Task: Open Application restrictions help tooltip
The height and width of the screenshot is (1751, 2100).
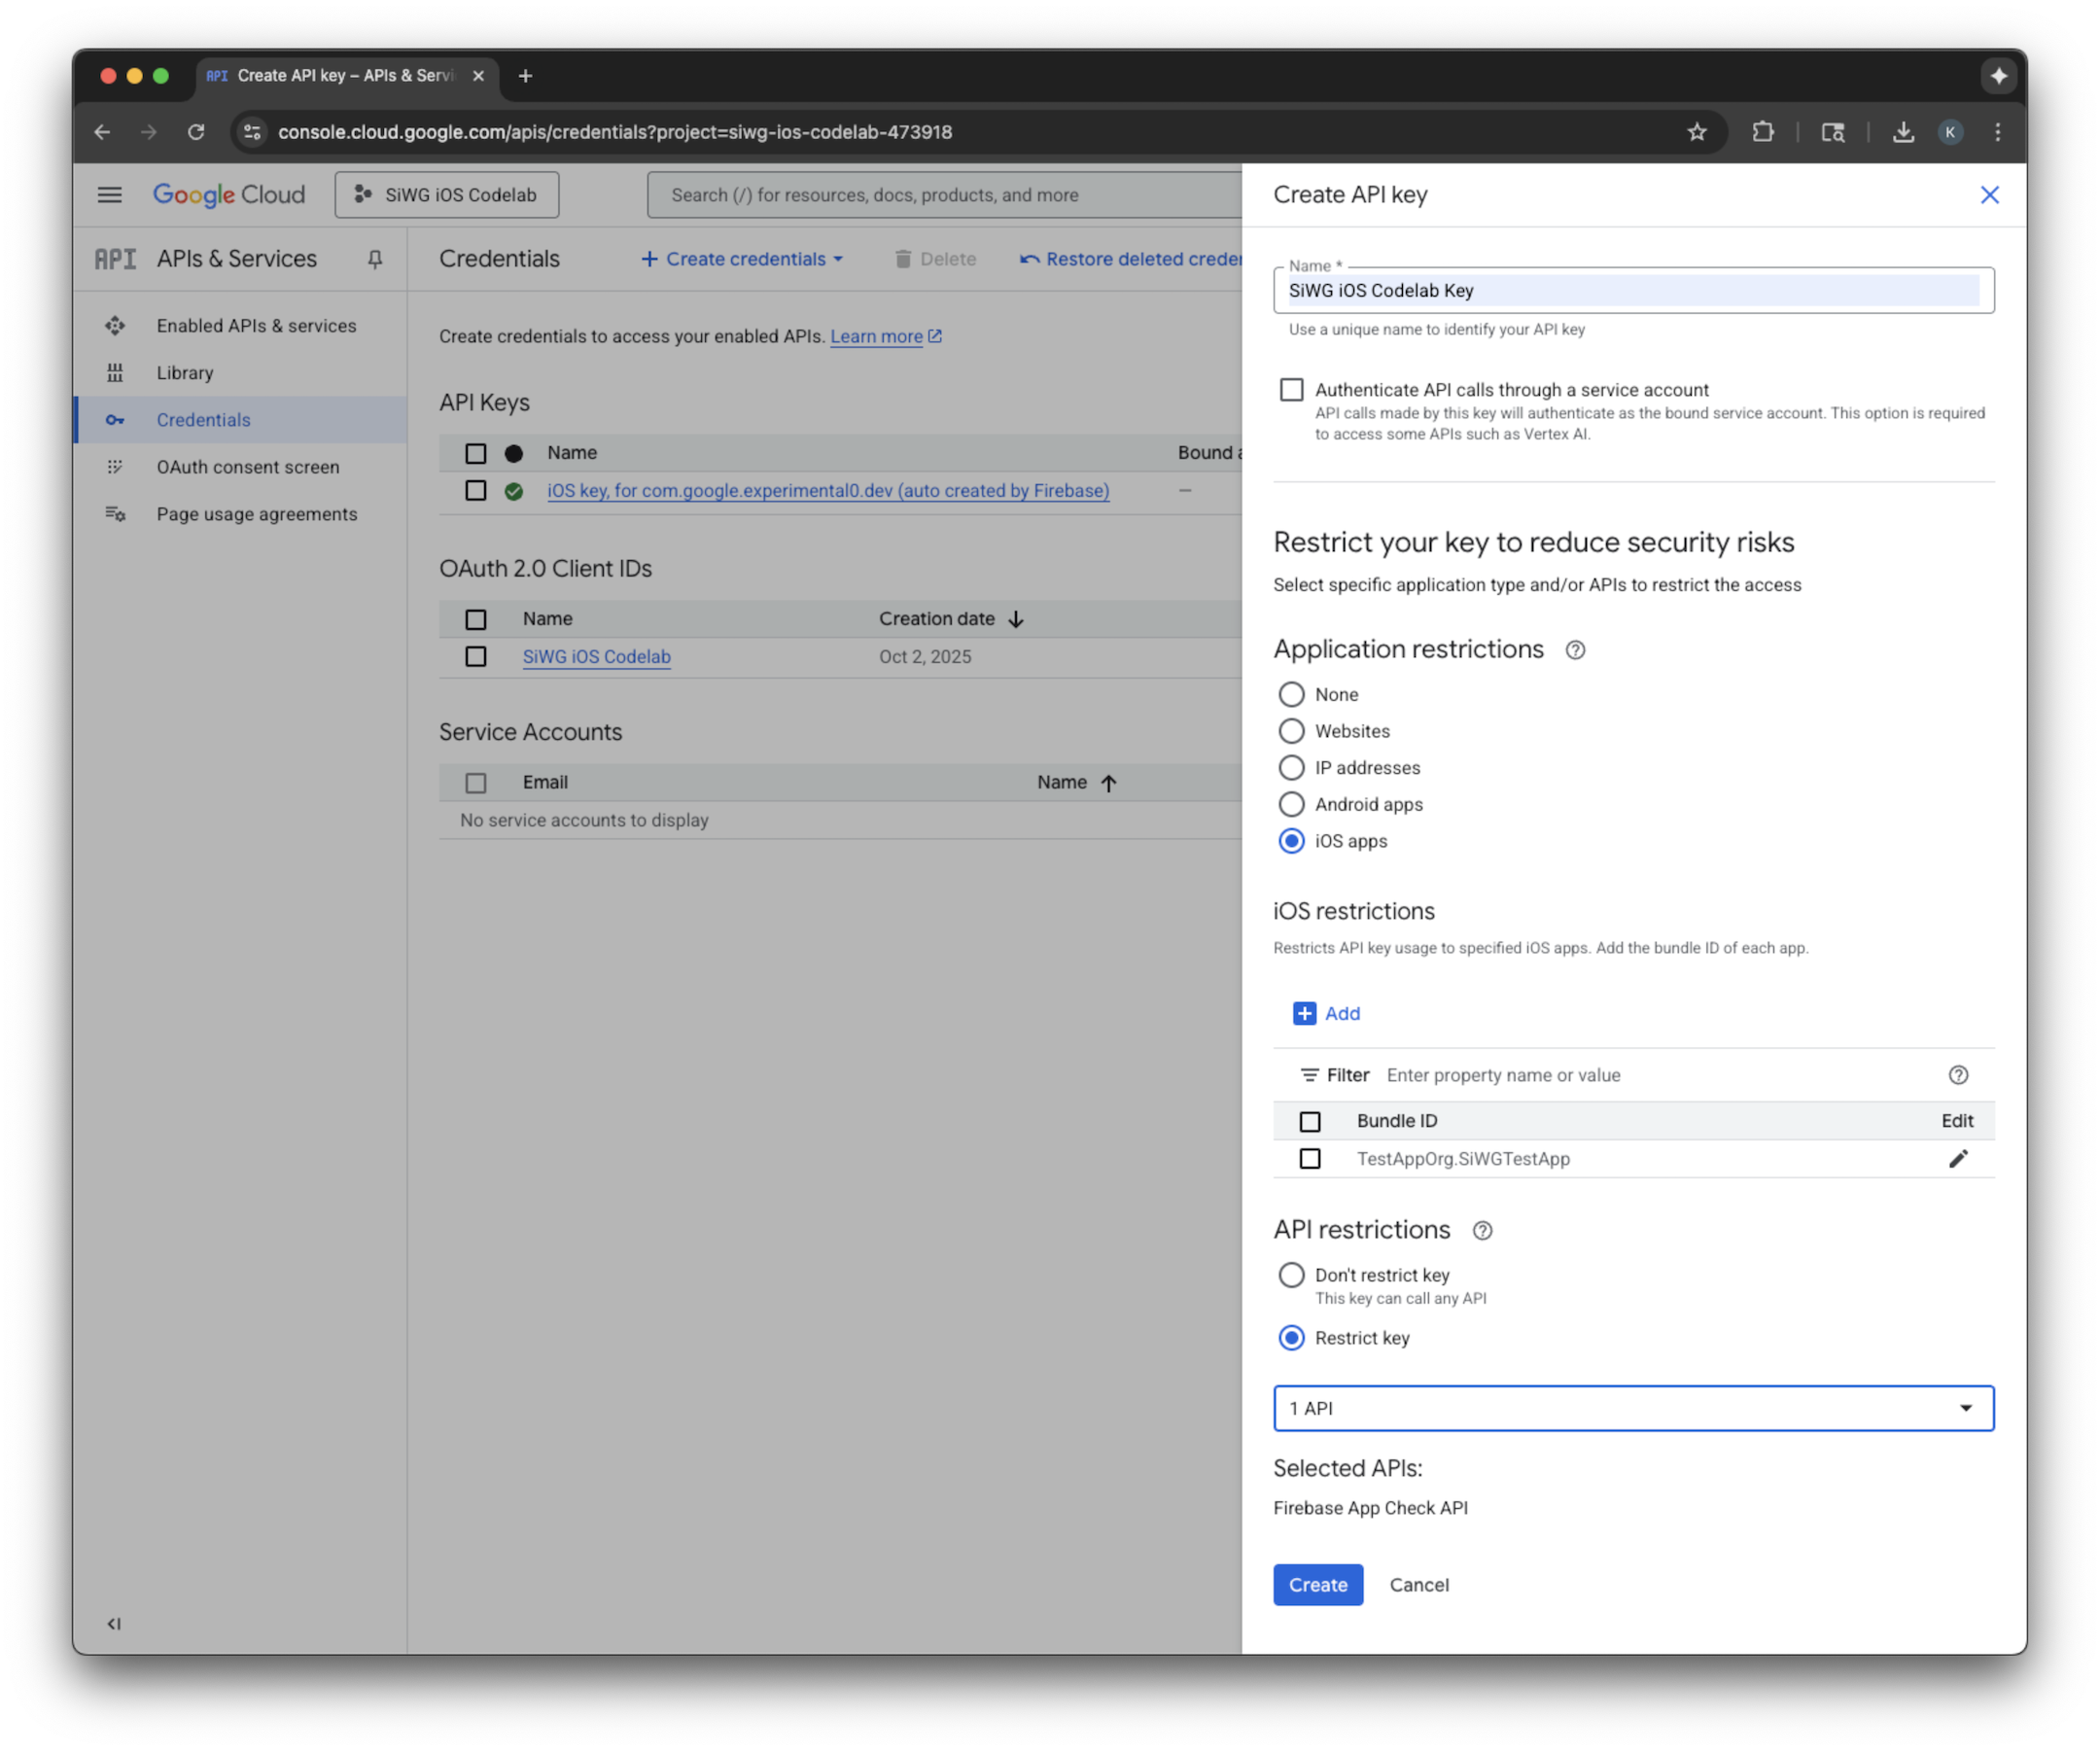Action: (x=1575, y=649)
